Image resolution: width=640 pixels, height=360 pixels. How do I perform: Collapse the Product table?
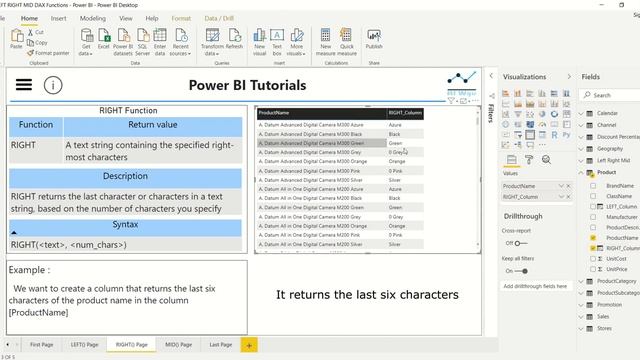581,172
